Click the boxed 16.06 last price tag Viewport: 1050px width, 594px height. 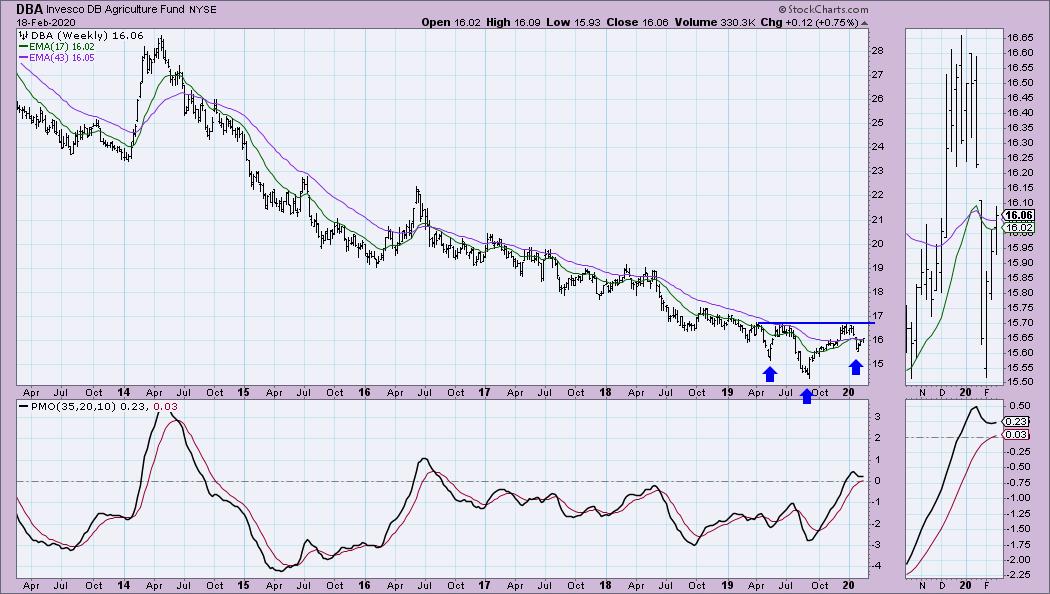[x=1019, y=216]
